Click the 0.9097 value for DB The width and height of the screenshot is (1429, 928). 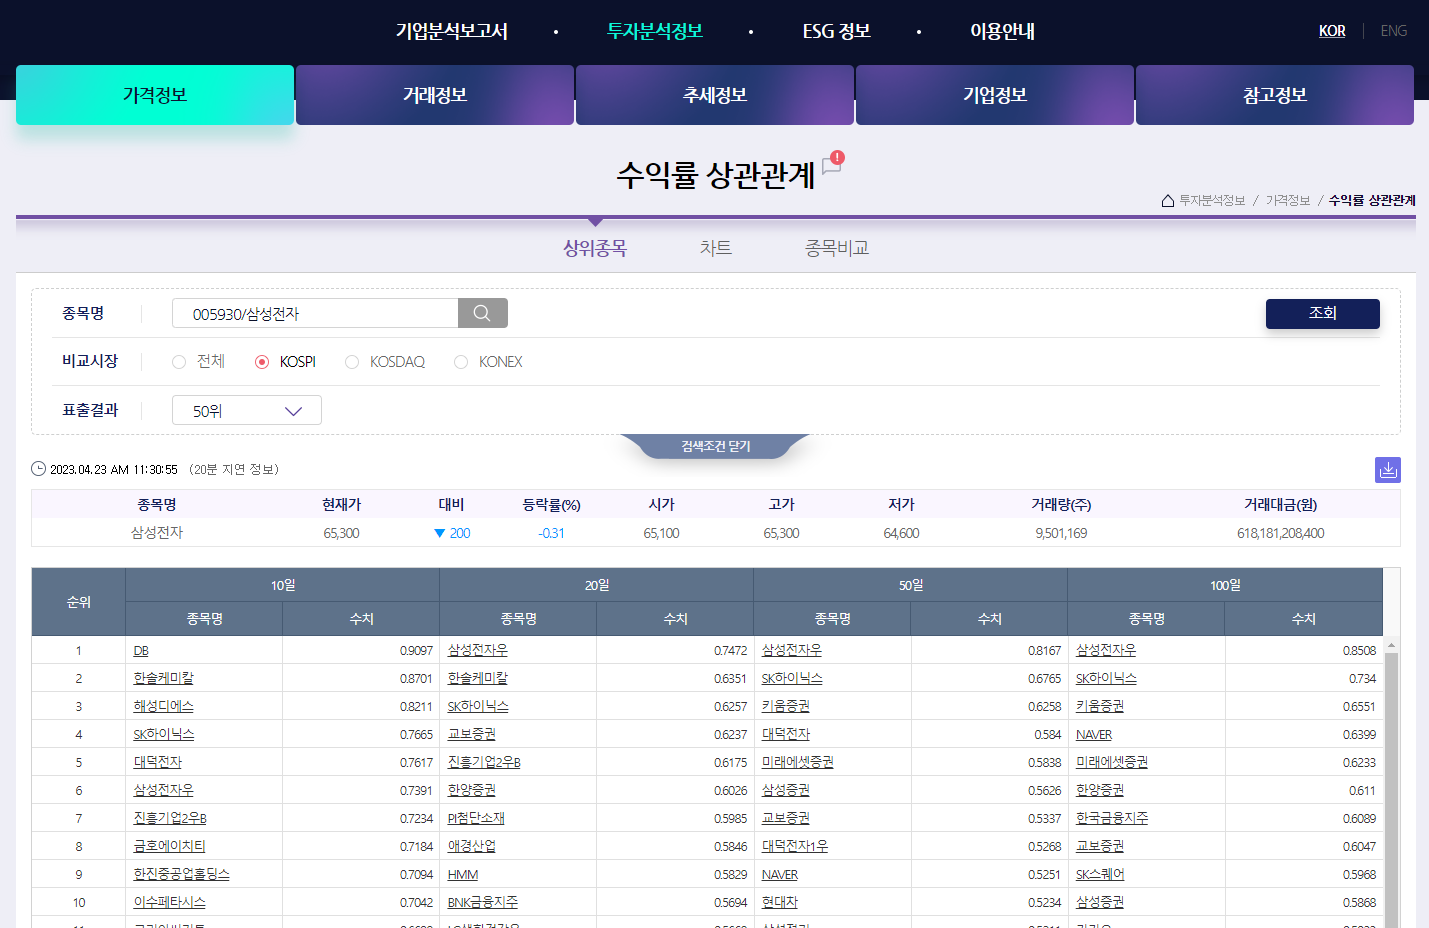coord(416,651)
